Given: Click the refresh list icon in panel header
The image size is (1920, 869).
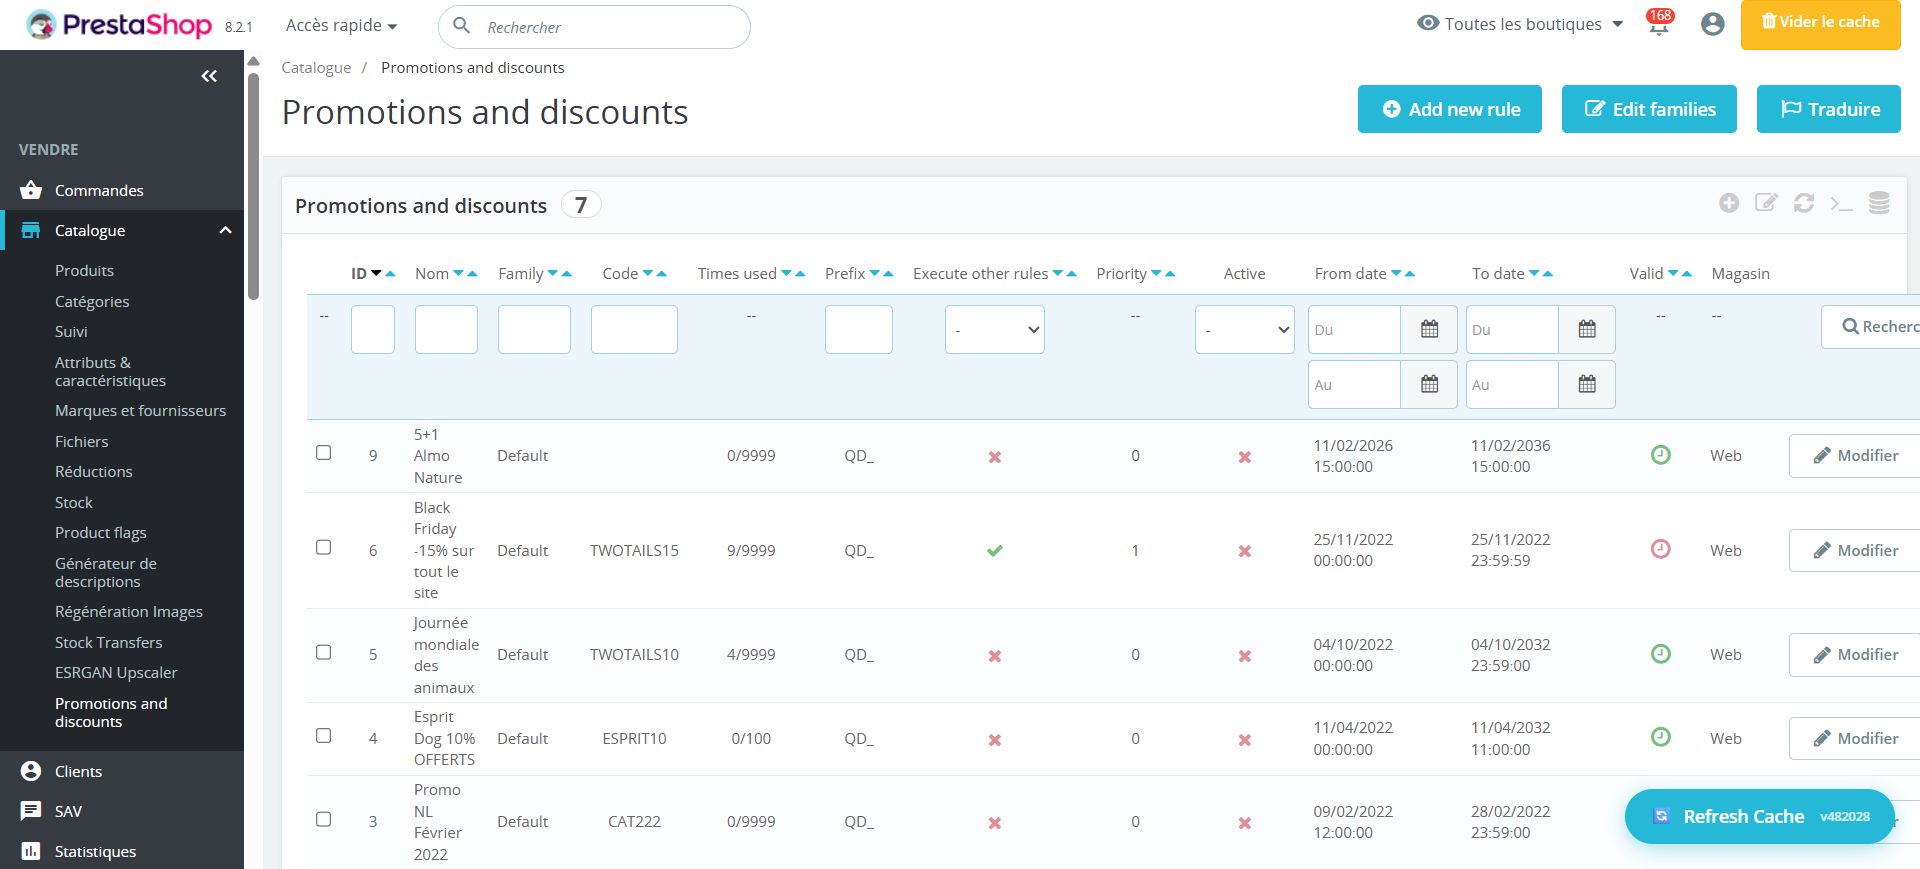Looking at the screenshot, I should click(1804, 203).
